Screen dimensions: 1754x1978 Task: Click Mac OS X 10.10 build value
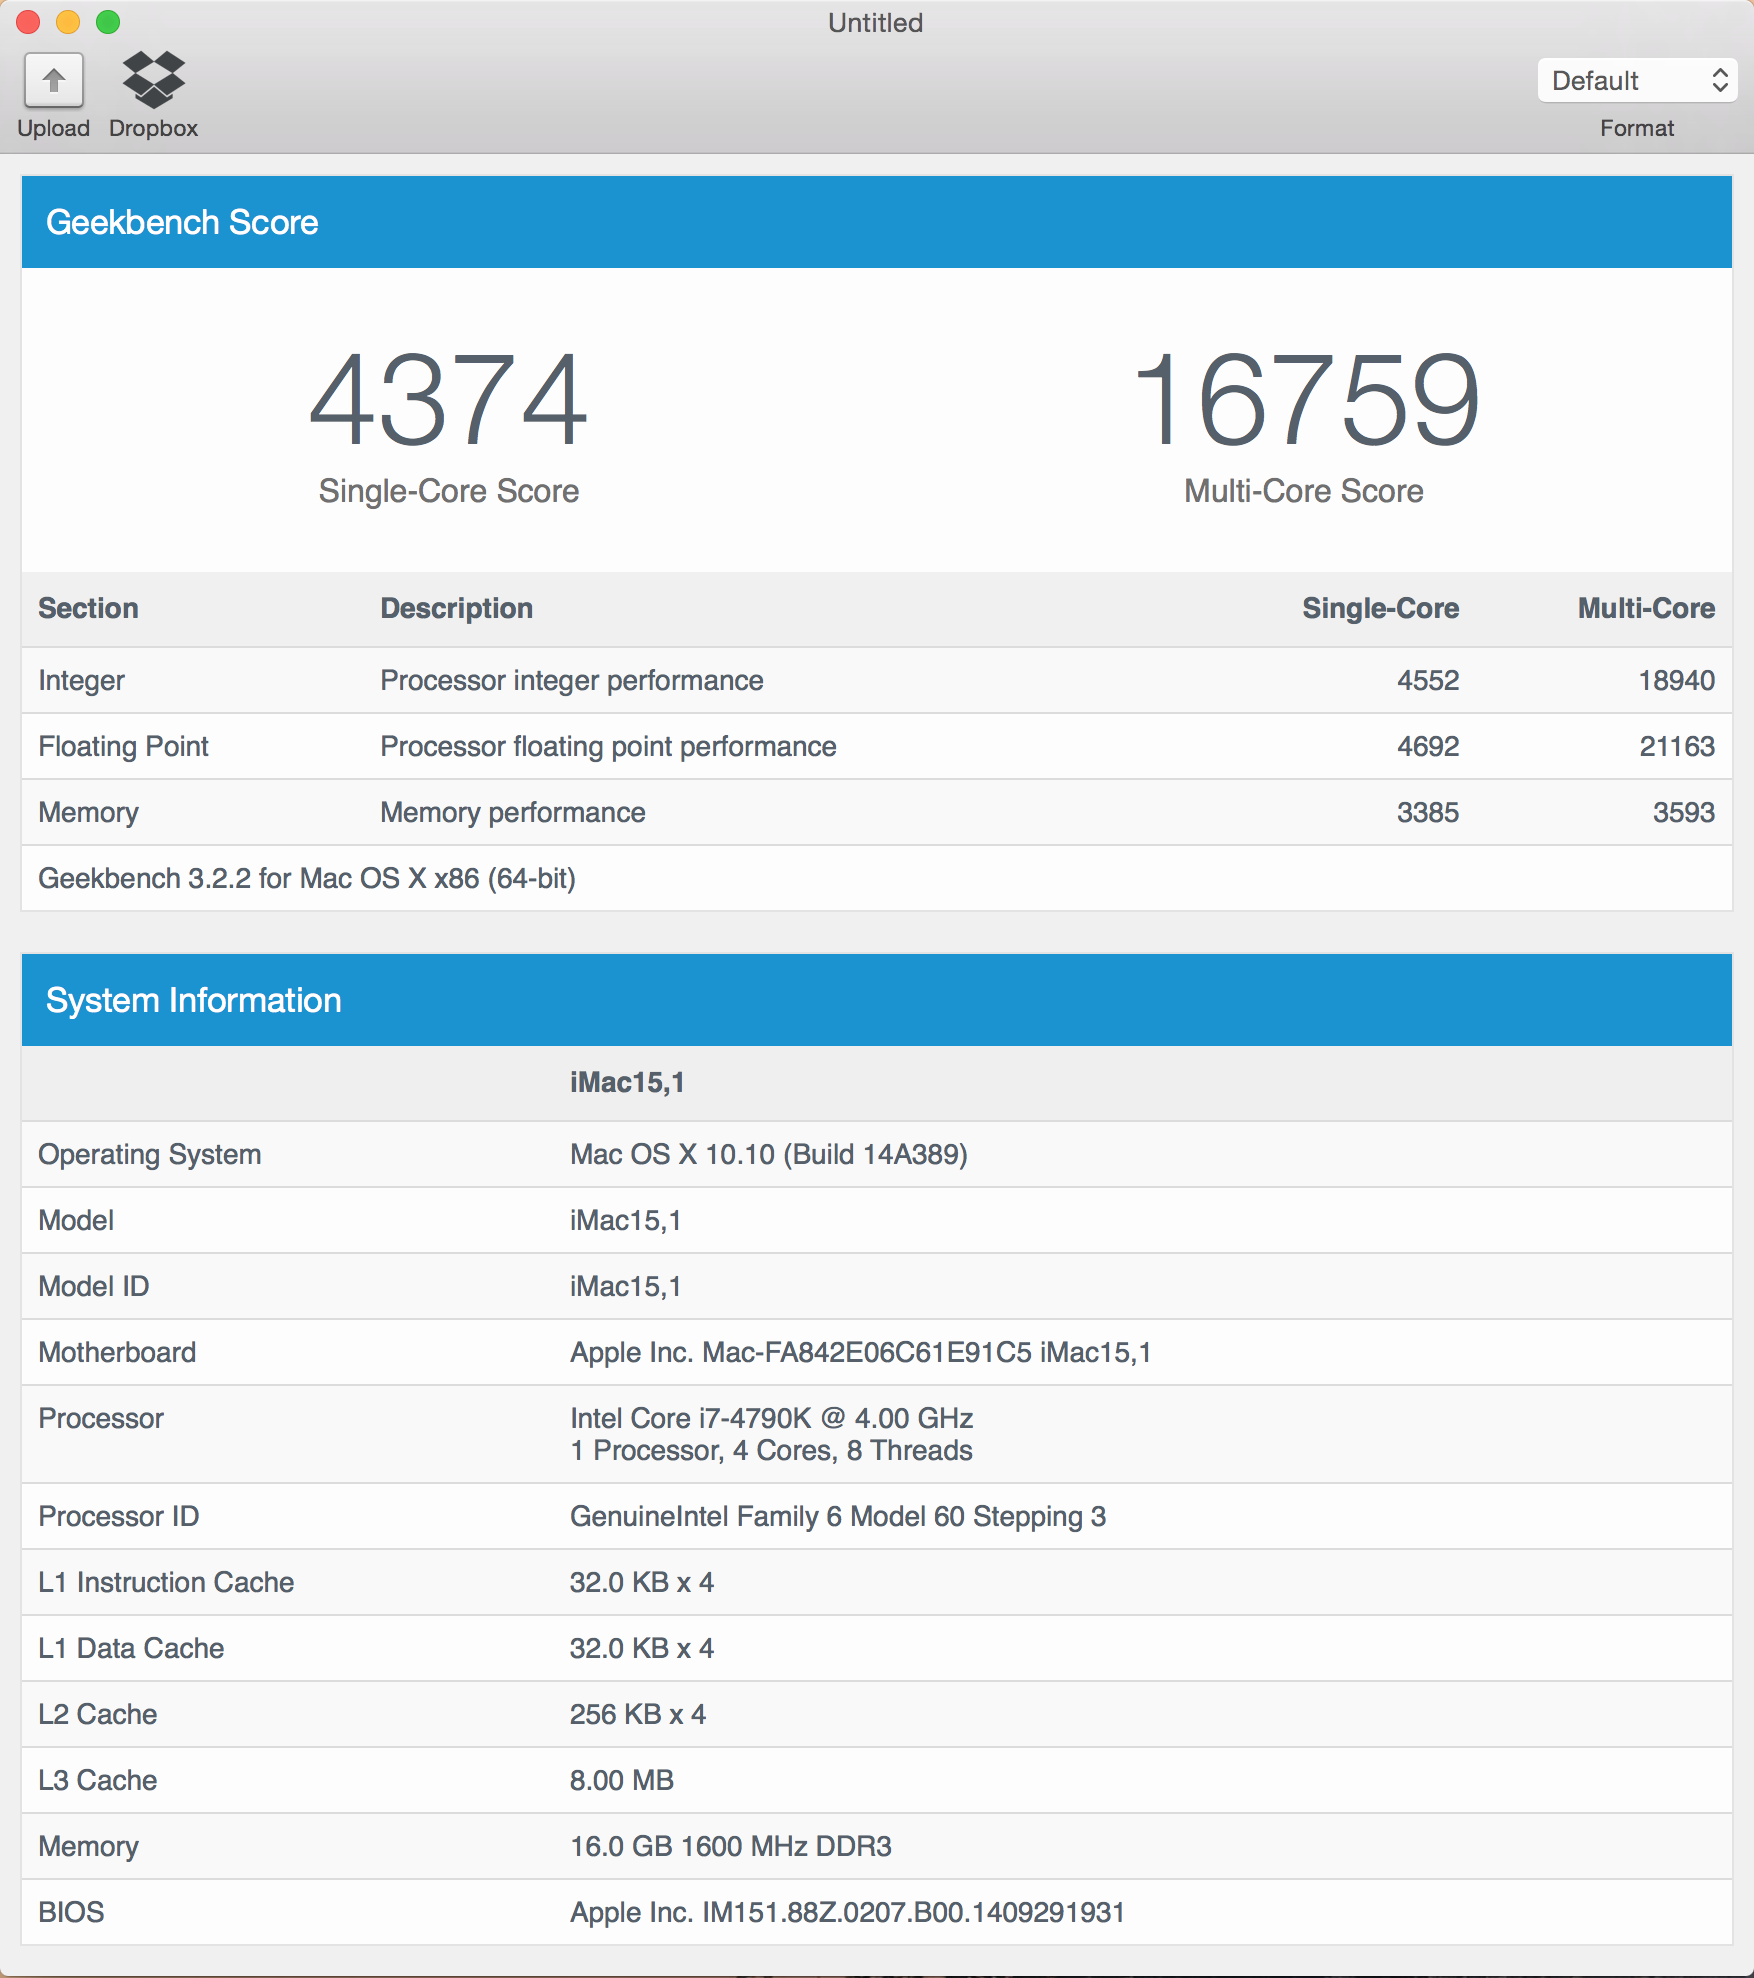[x=769, y=1155]
